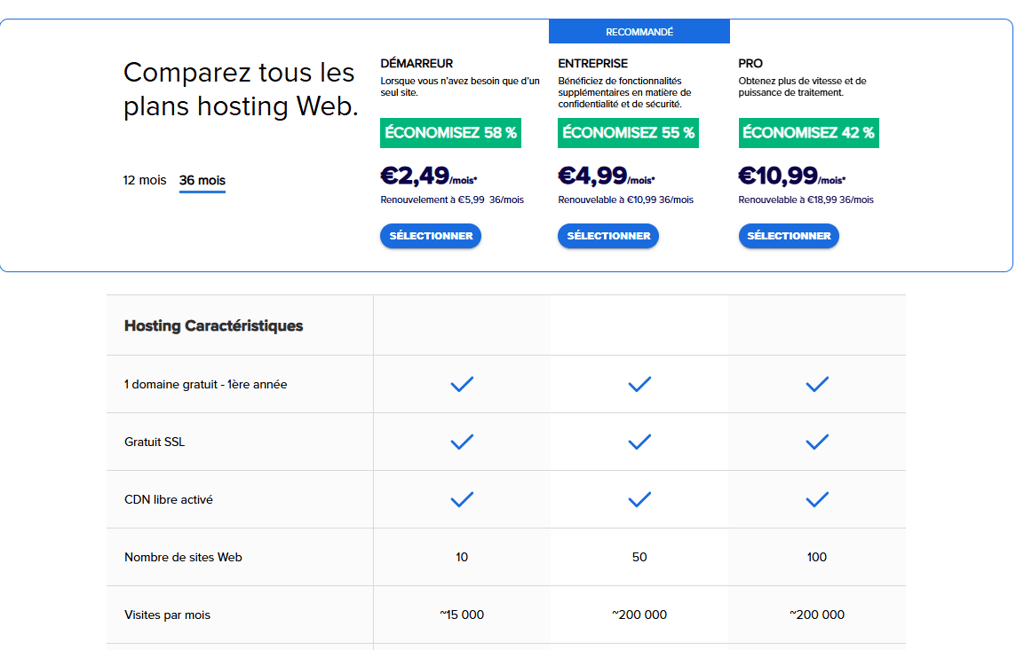This screenshot has width=1024, height=650.
Task: Click the €4,99 /mois price
Action: (606, 176)
